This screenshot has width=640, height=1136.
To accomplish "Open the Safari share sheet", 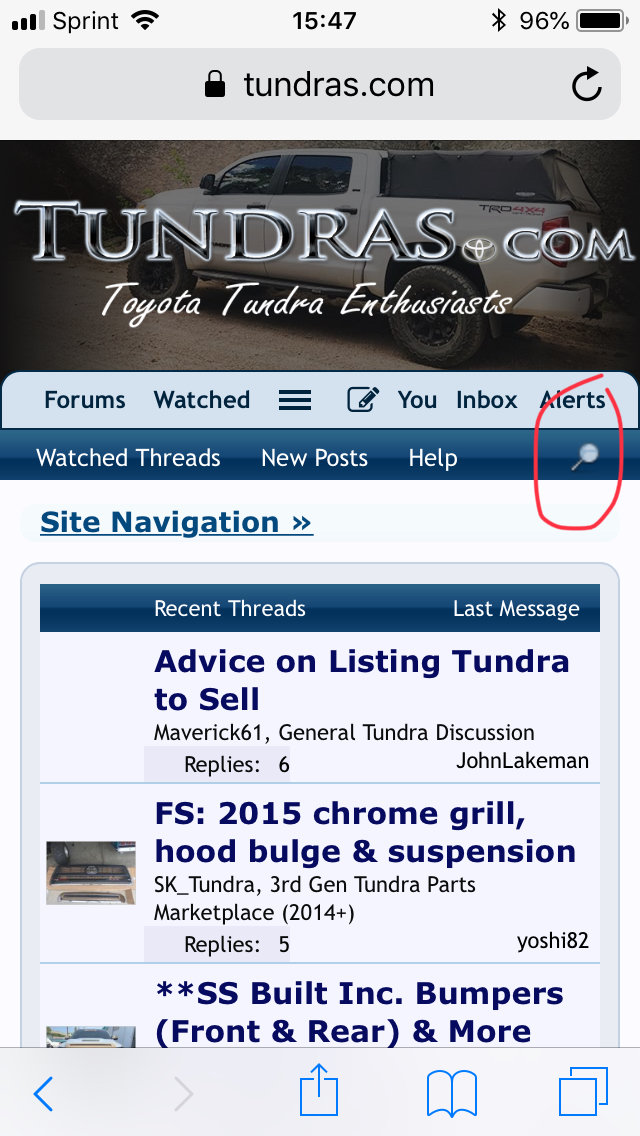I will [319, 1088].
